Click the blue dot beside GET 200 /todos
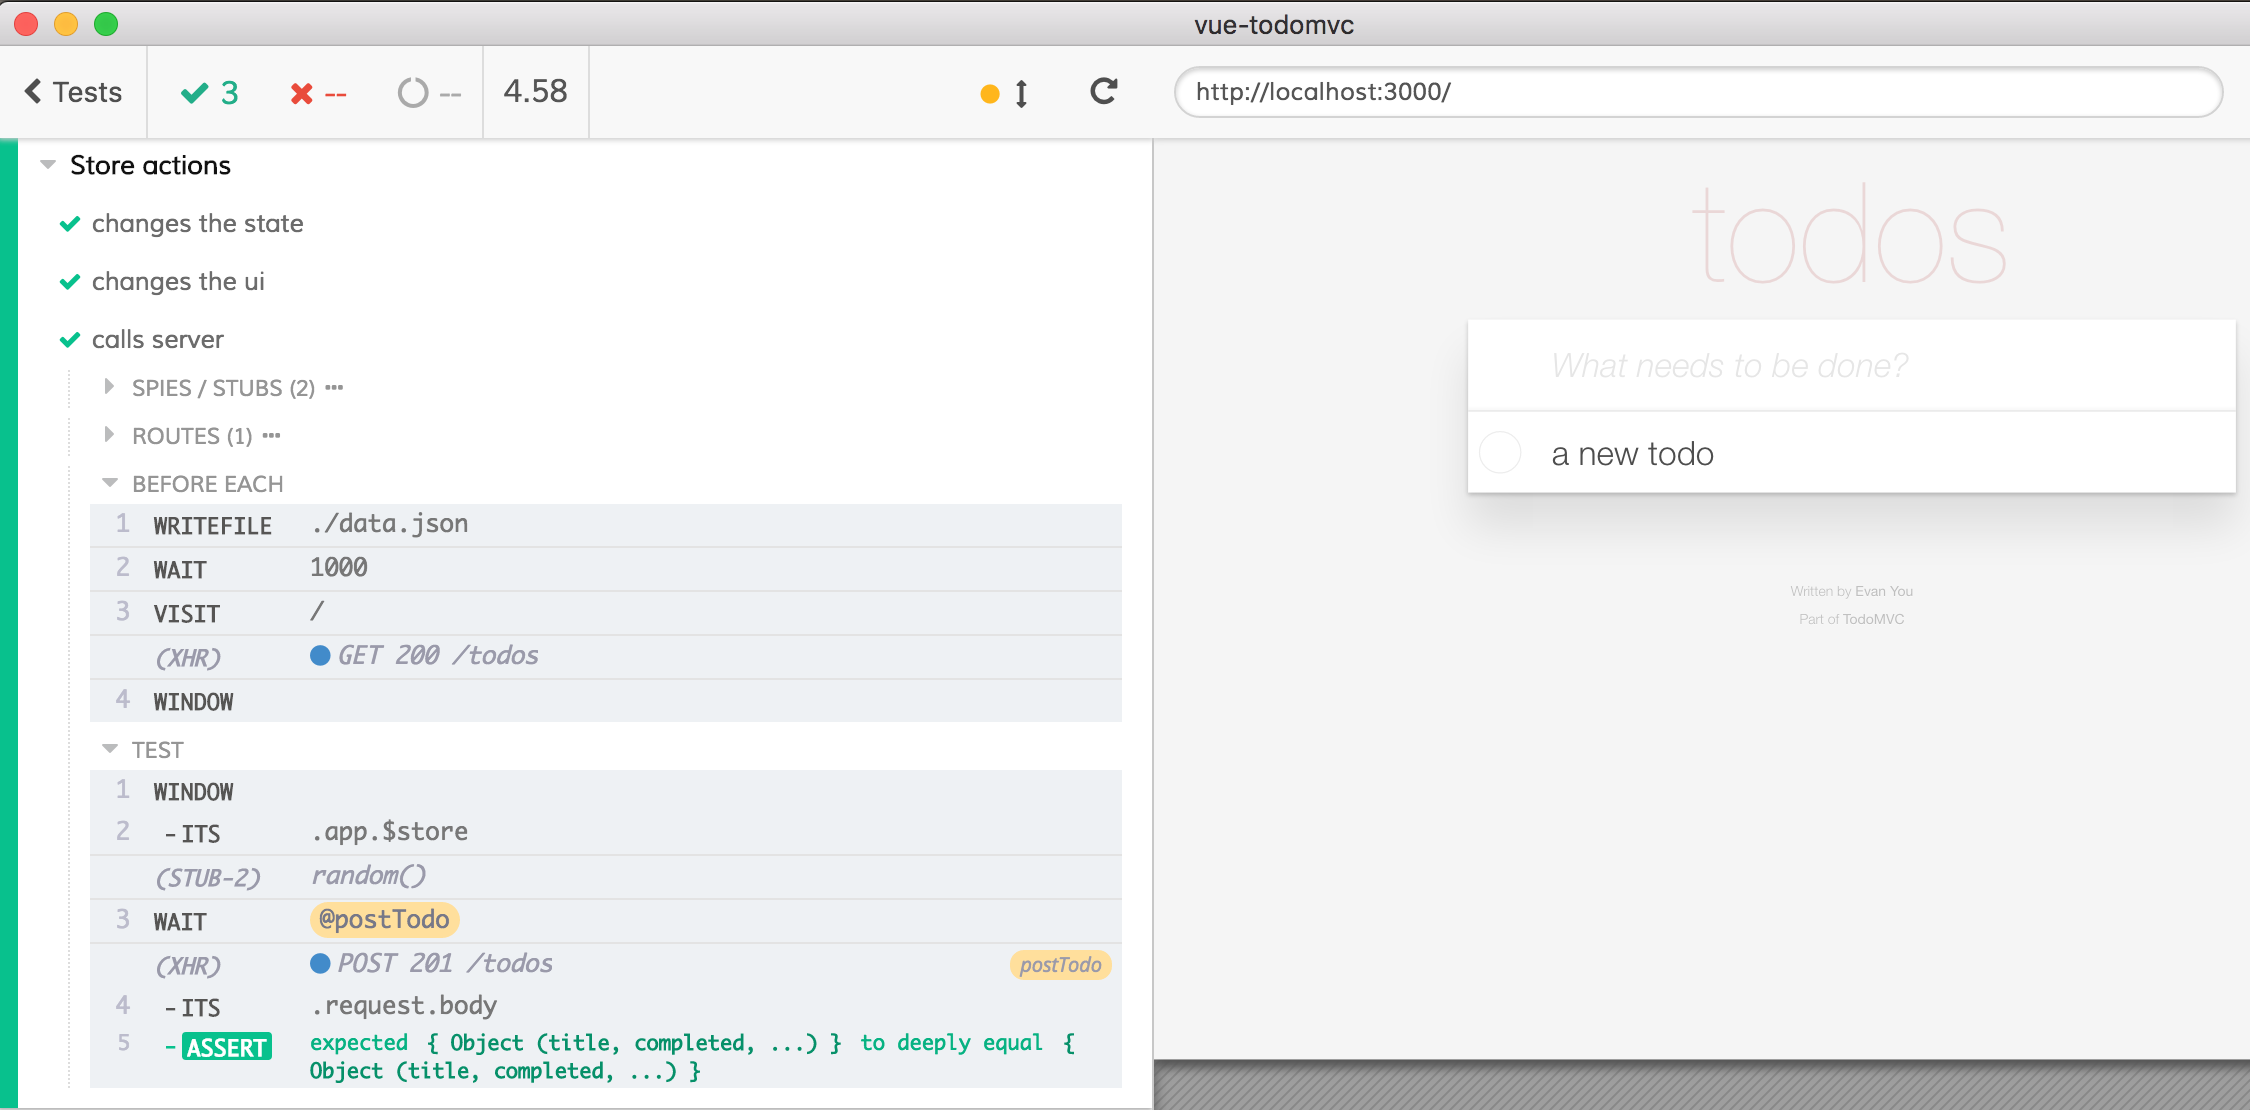This screenshot has width=2250, height=1110. click(x=320, y=656)
